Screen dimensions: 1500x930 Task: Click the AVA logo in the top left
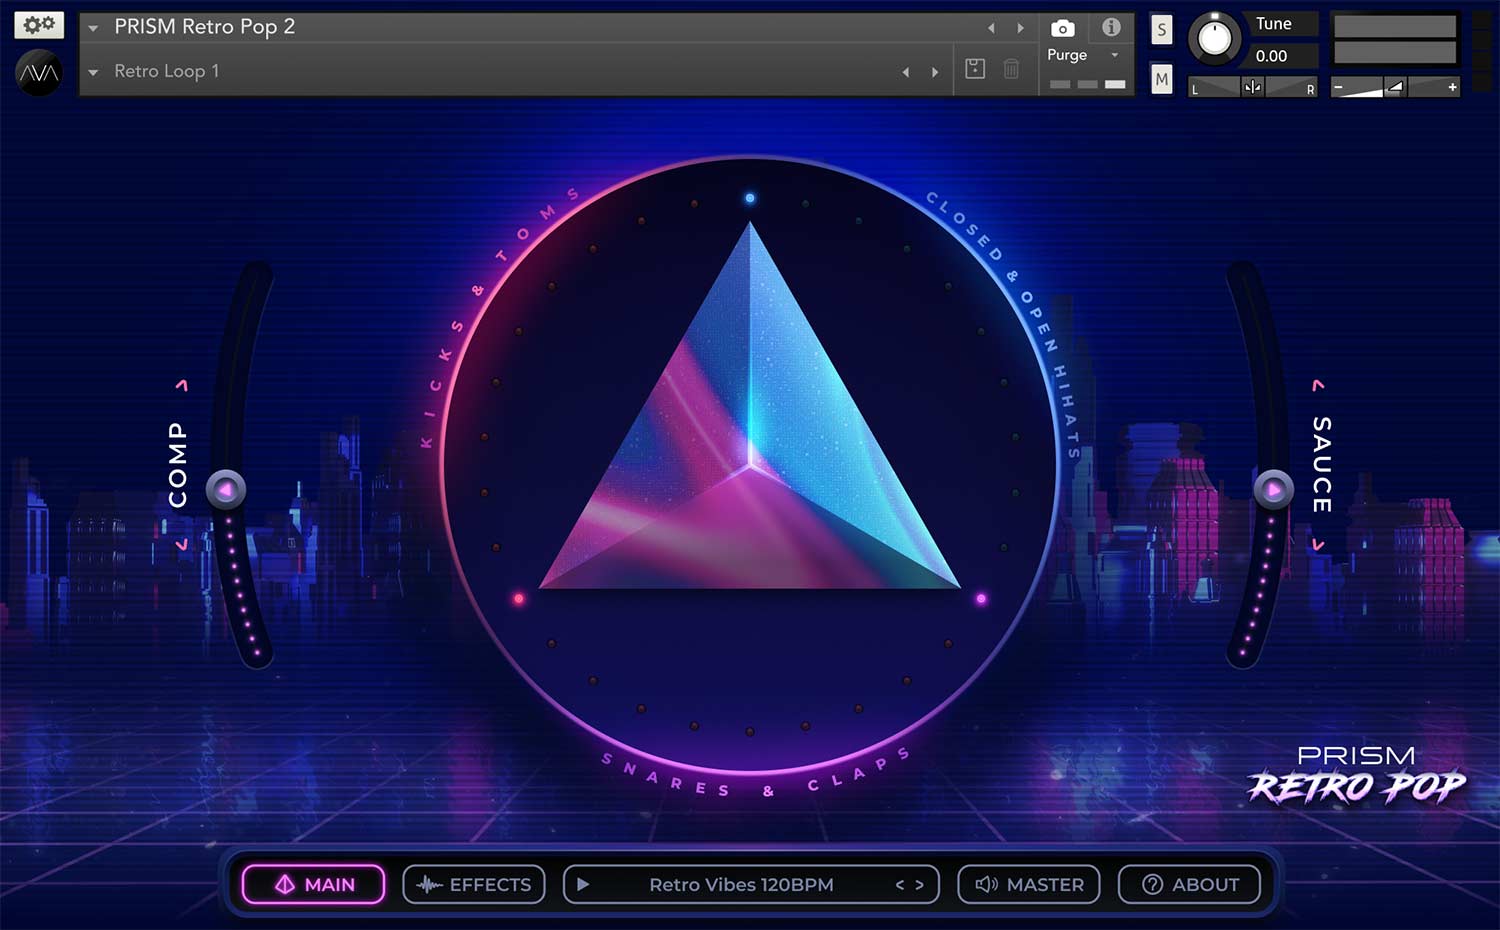click(38, 73)
